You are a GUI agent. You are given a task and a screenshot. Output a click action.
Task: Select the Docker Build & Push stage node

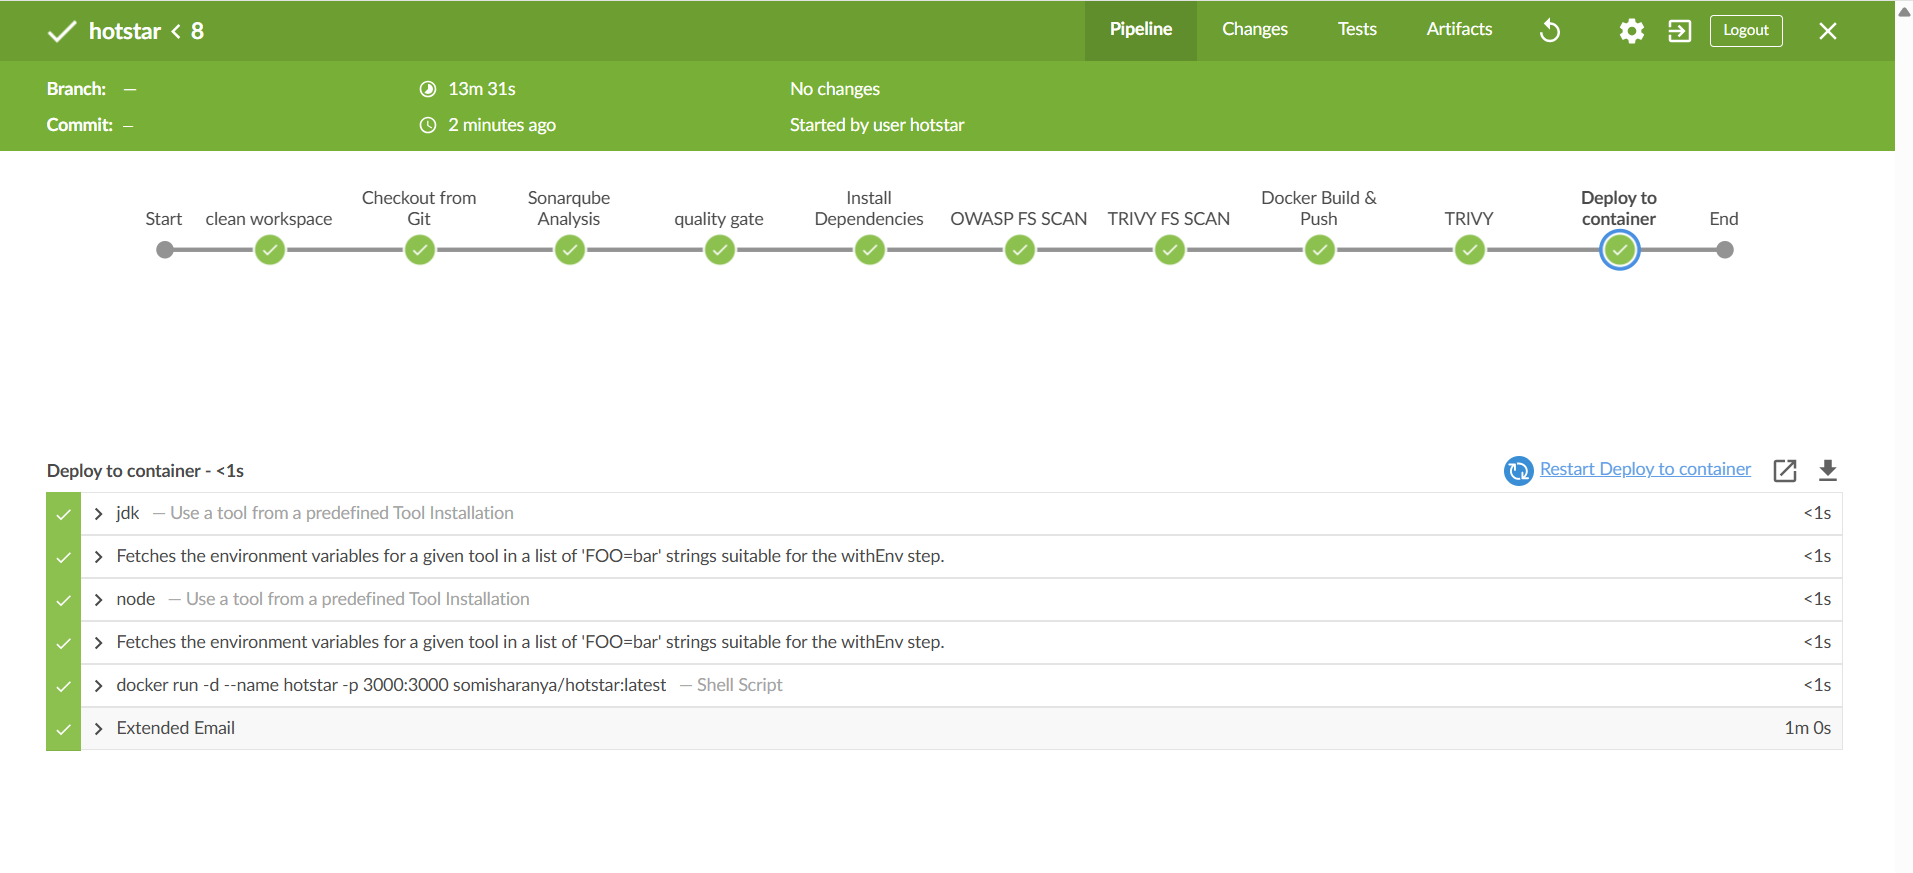coord(1320,250)
